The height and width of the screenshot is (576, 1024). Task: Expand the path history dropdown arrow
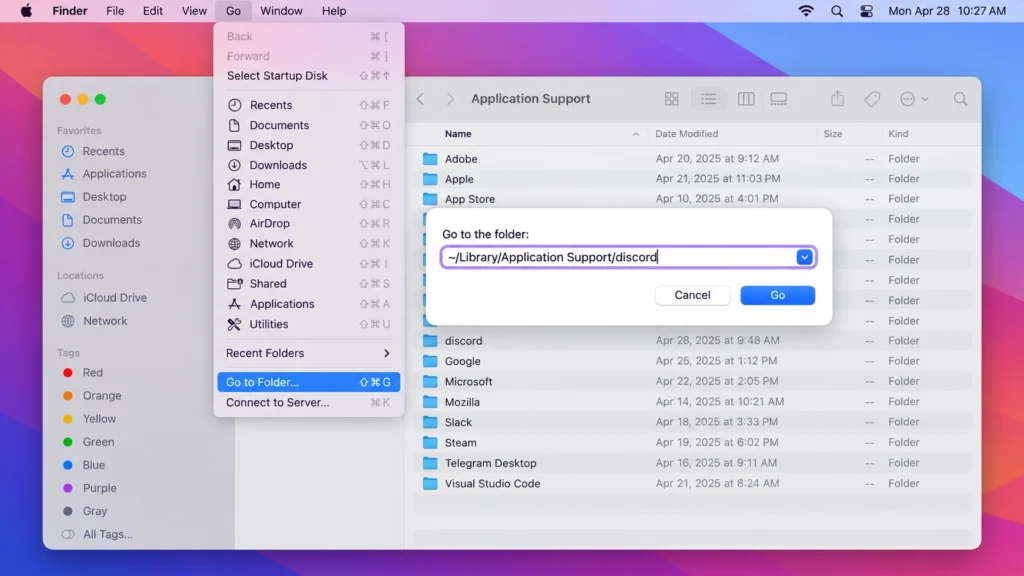click(x=804, y=257)
